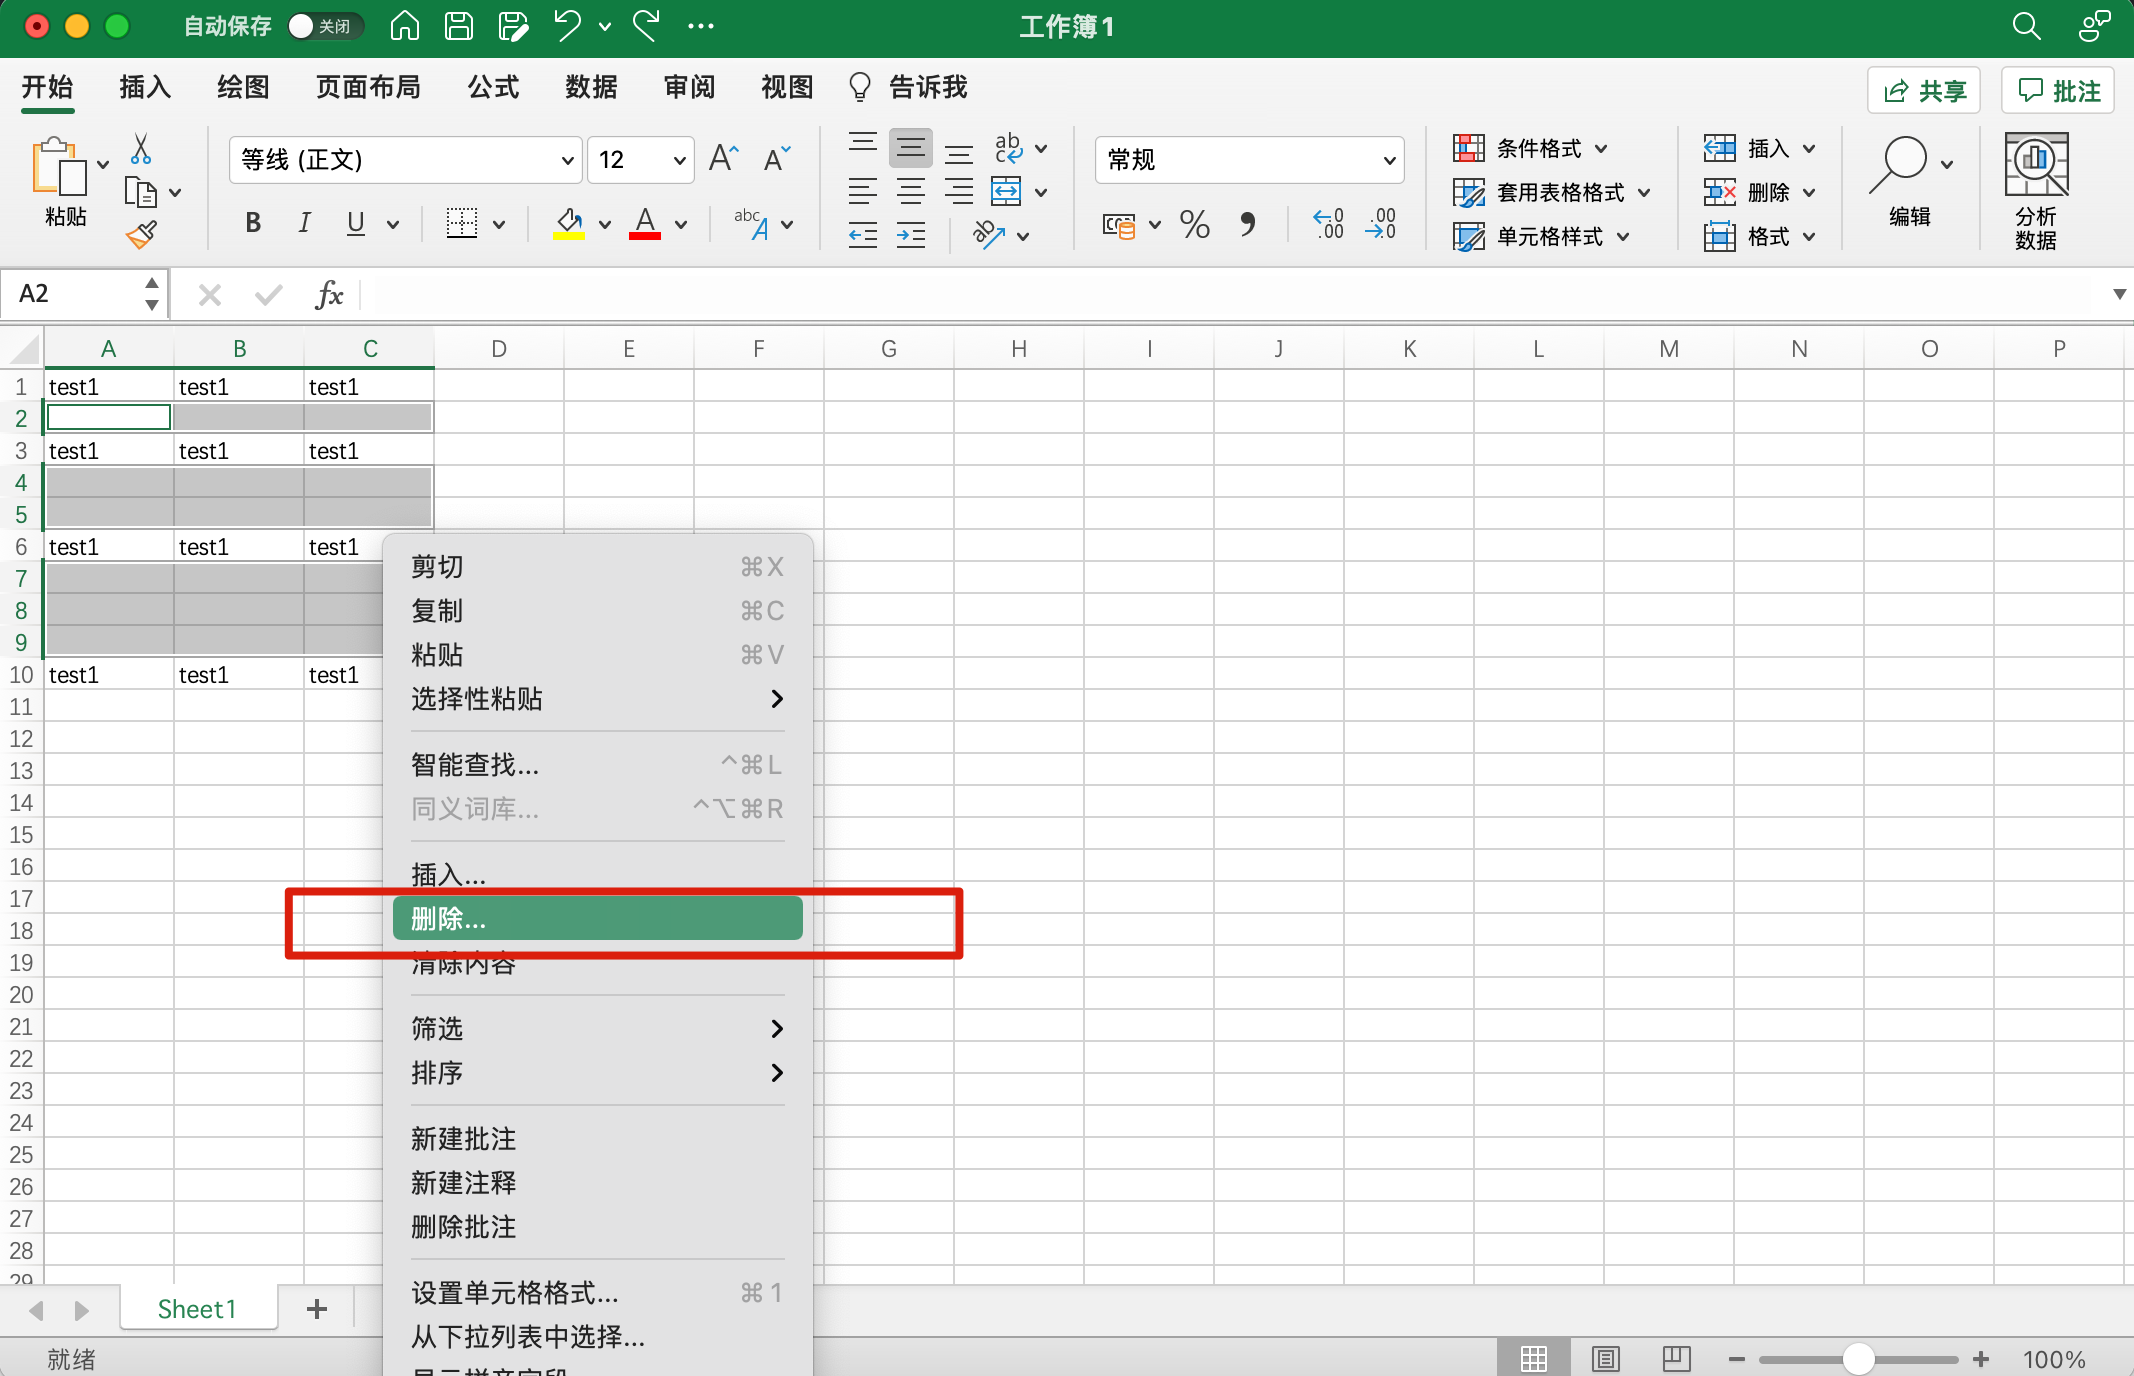Click the format painter brush icon
This screenshot has width=2134, height=1376.
141,235
